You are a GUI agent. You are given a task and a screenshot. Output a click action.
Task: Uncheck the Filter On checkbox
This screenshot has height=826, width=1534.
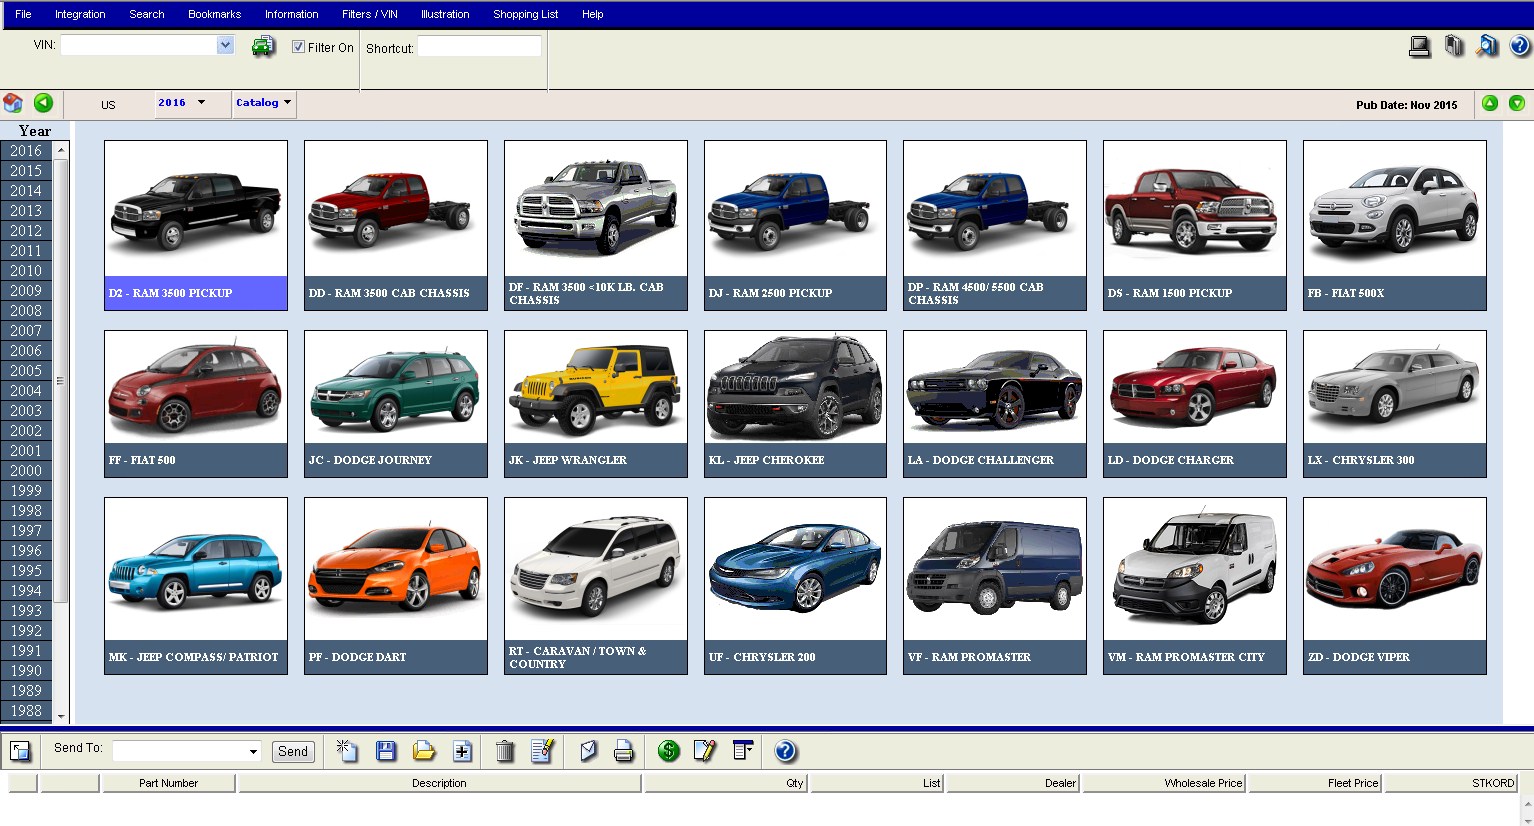[298, 47]
